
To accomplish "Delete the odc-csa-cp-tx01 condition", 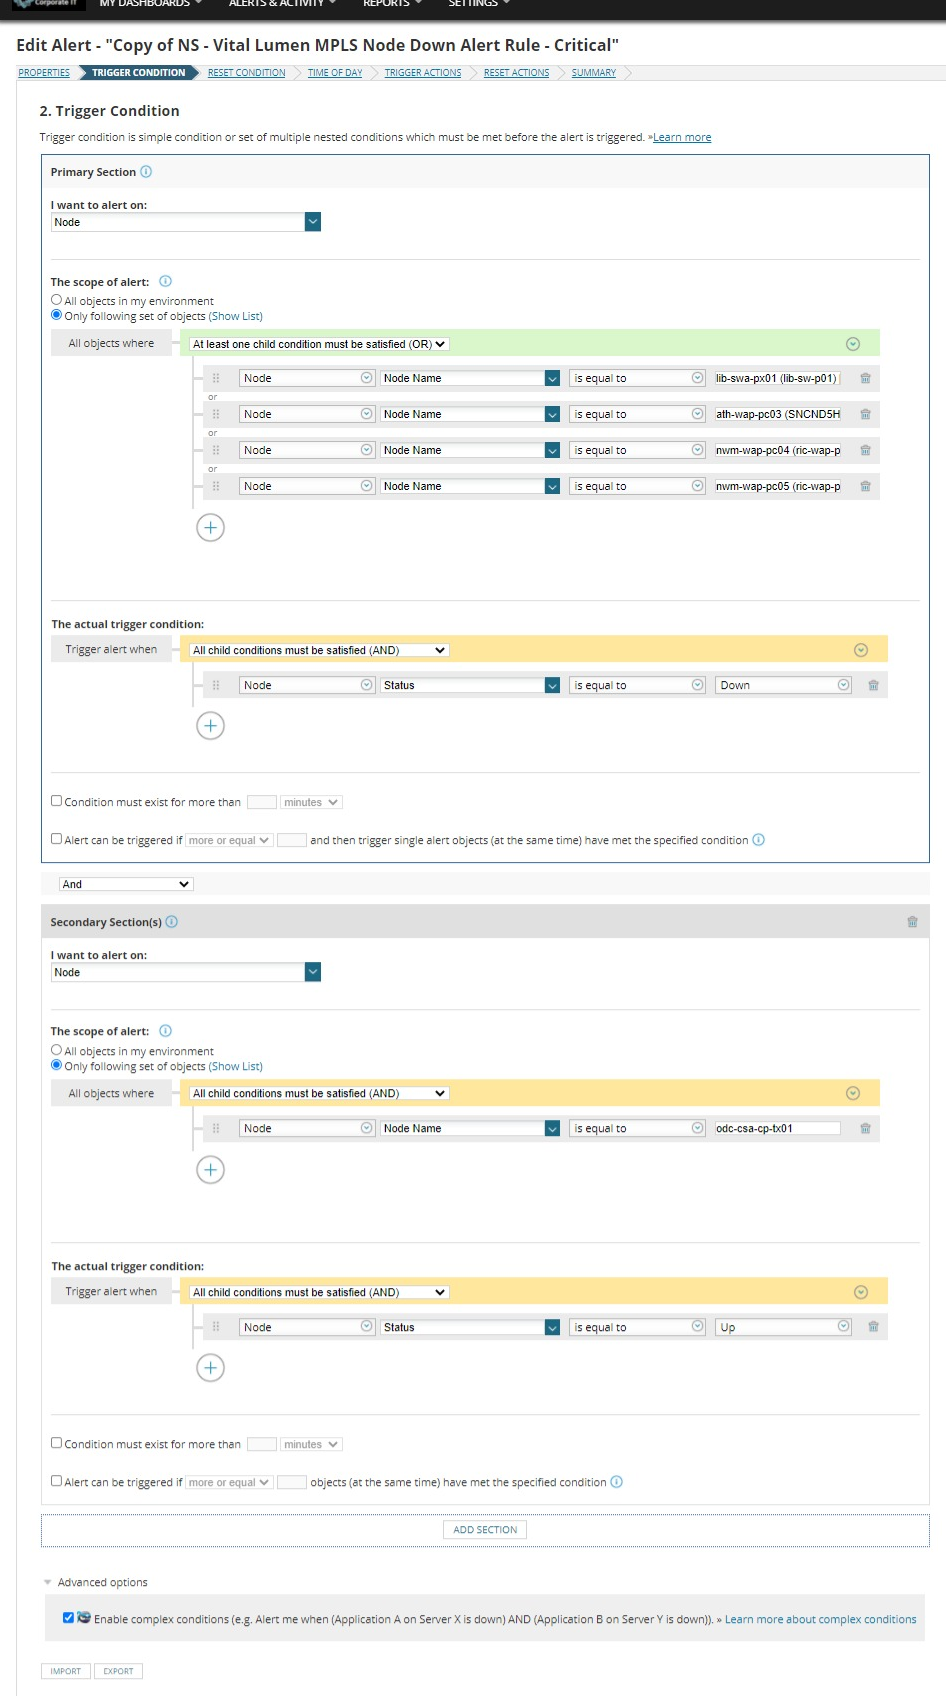I will [x=865, y=1128].
